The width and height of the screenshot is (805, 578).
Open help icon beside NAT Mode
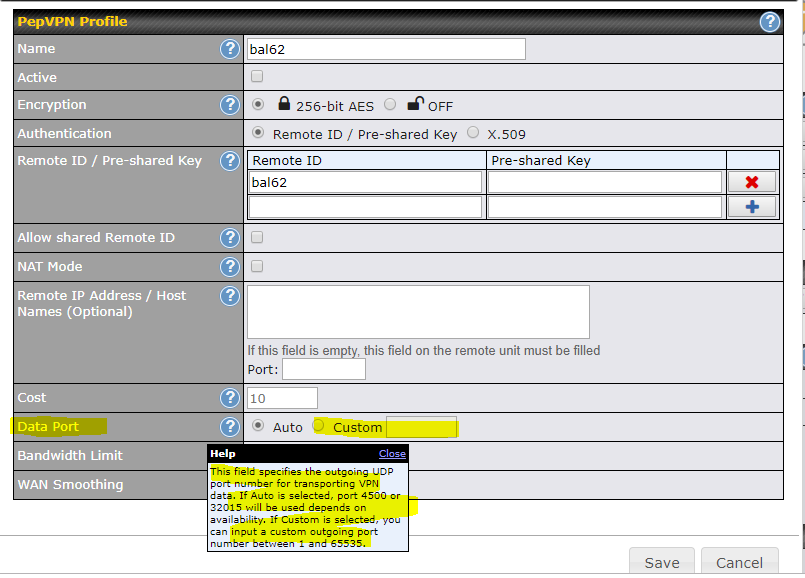[230, 267]
